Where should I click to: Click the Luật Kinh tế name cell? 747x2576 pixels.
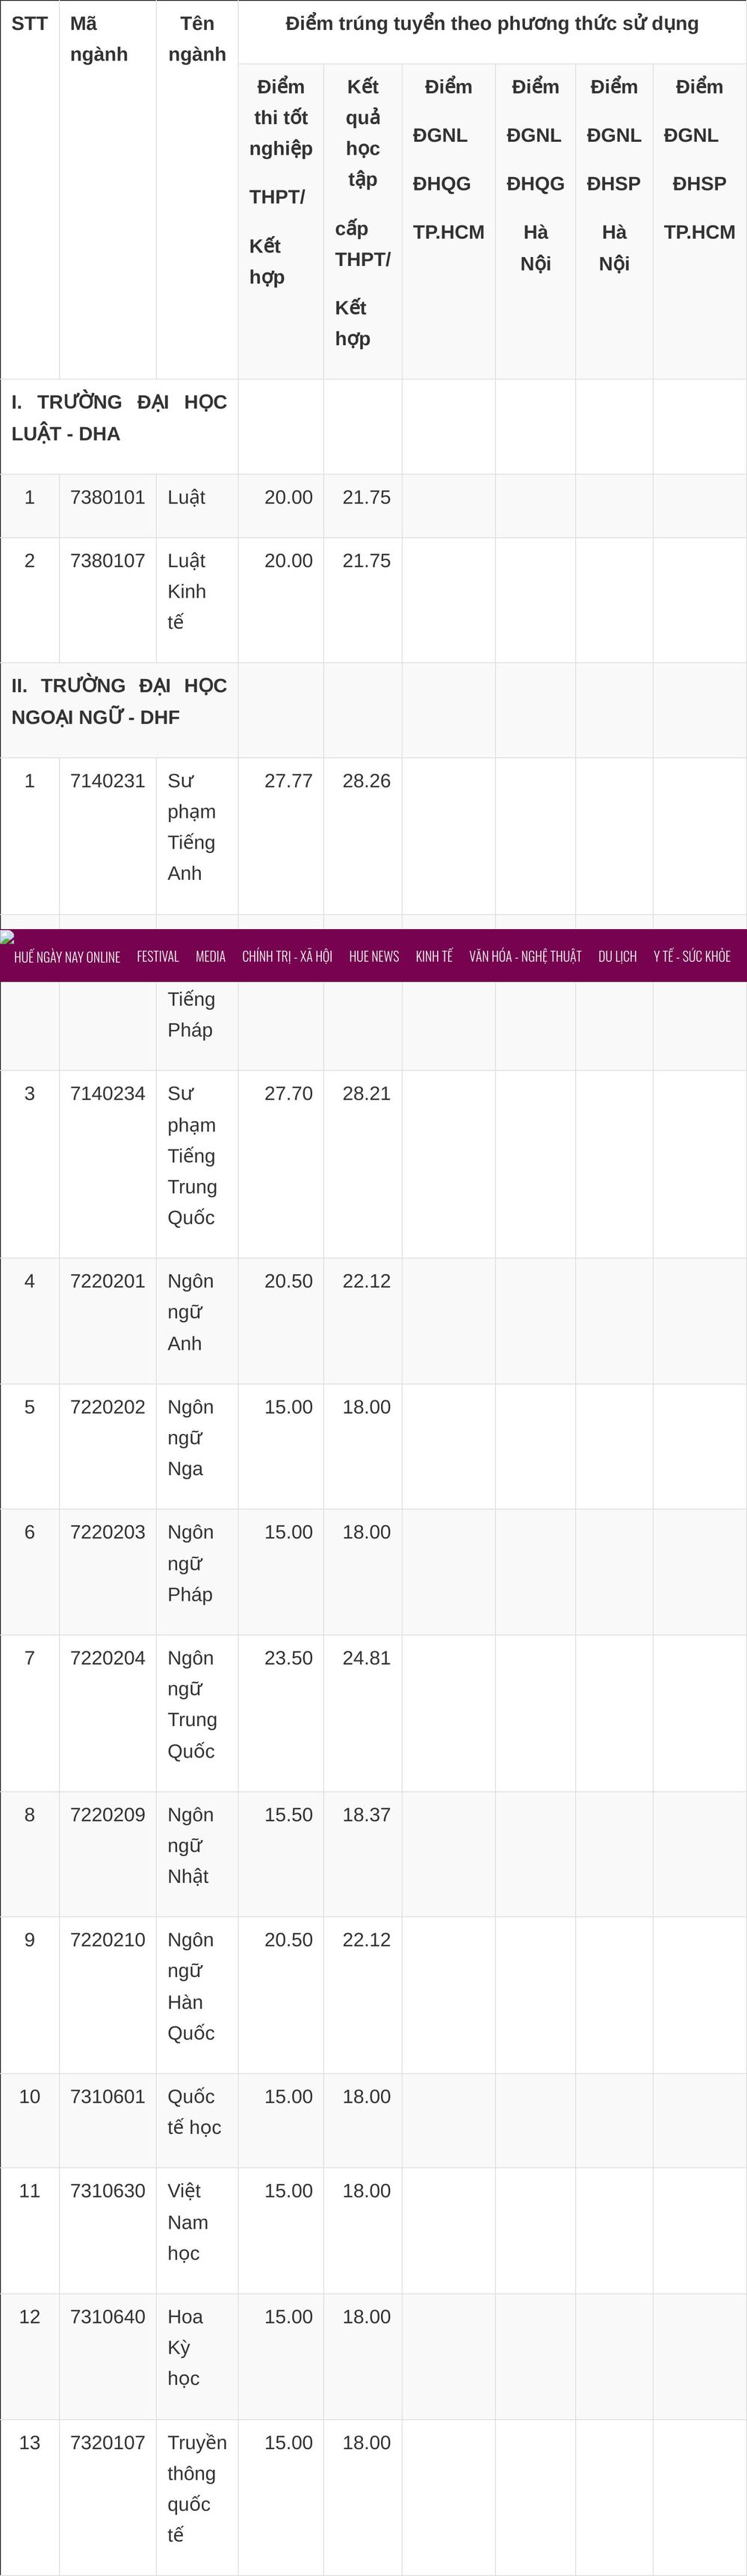[x=197, y=600]
